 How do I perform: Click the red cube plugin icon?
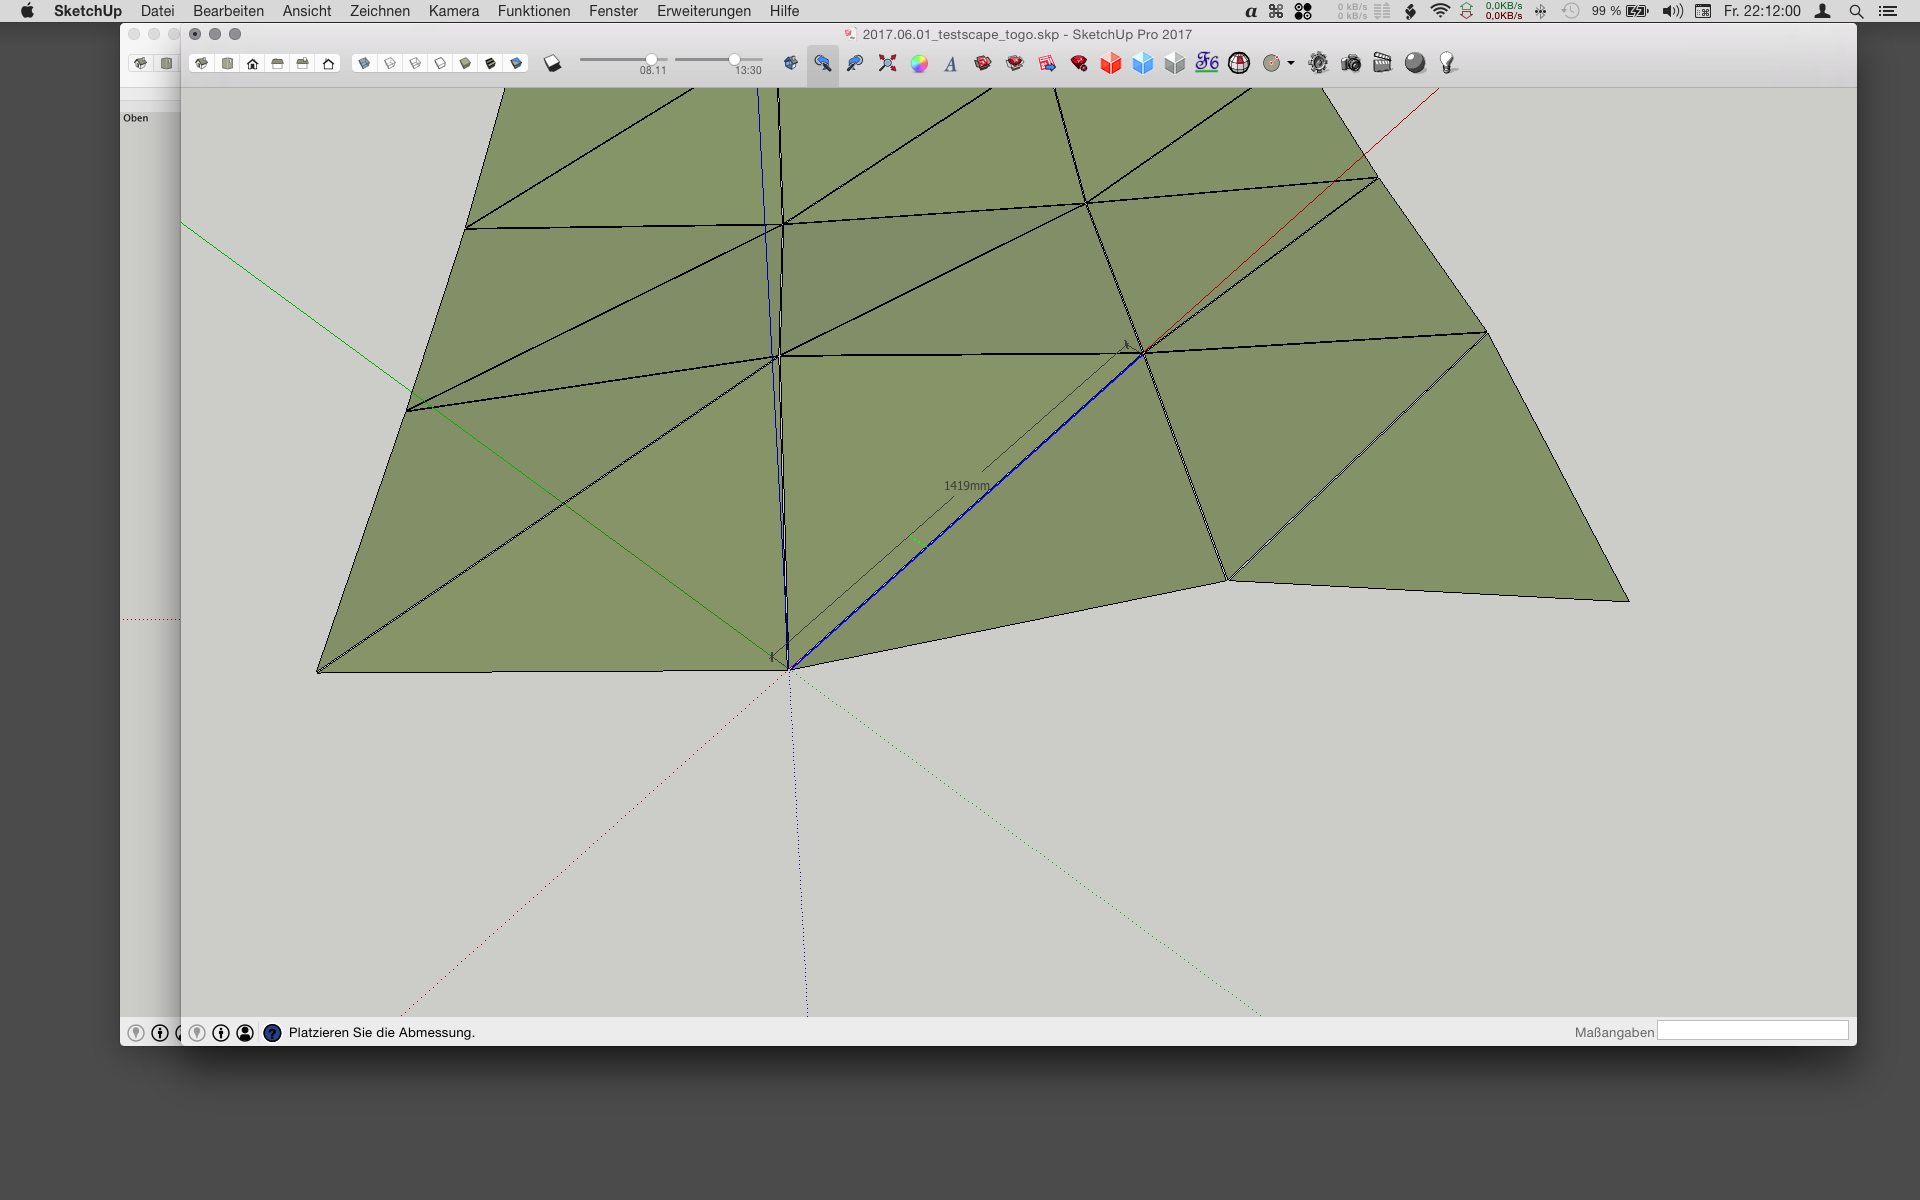coord(1111,63)
